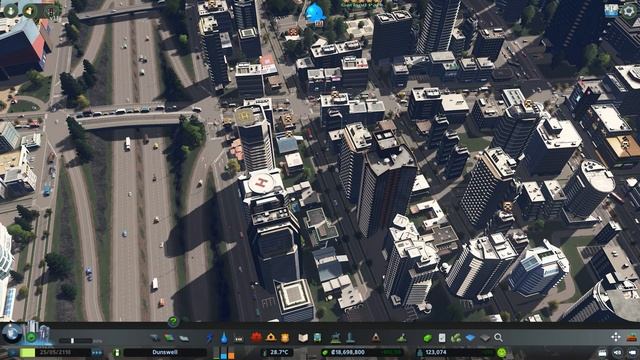The width and height of the screenshot is (640, 360).
Task: Click the gray layer icon in toolbar
Action: pos(484,338)
